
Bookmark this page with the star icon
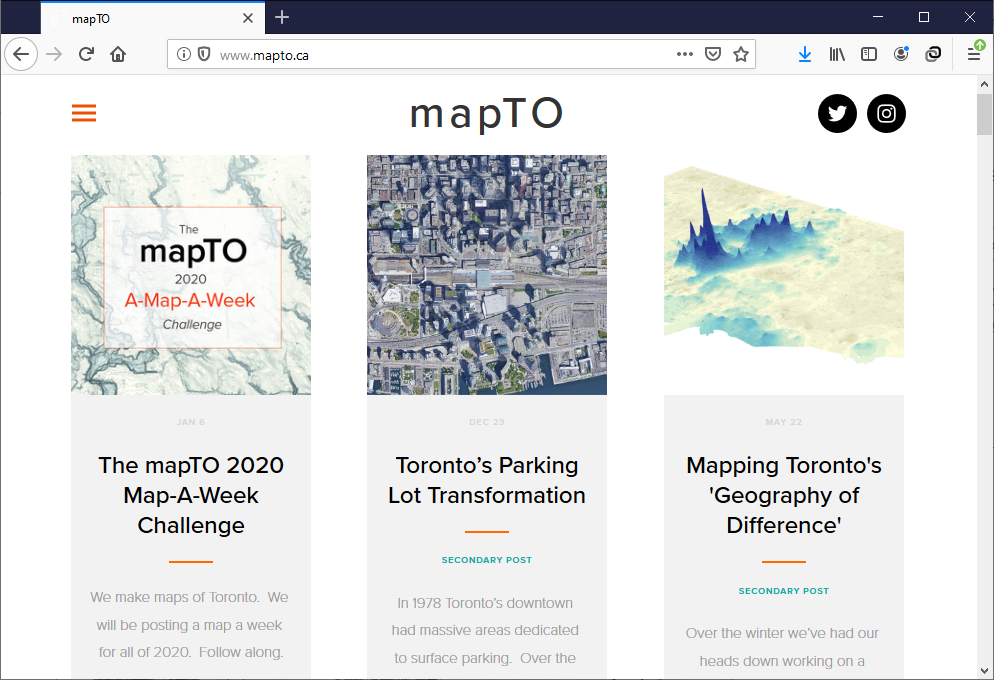pos(741,53)
